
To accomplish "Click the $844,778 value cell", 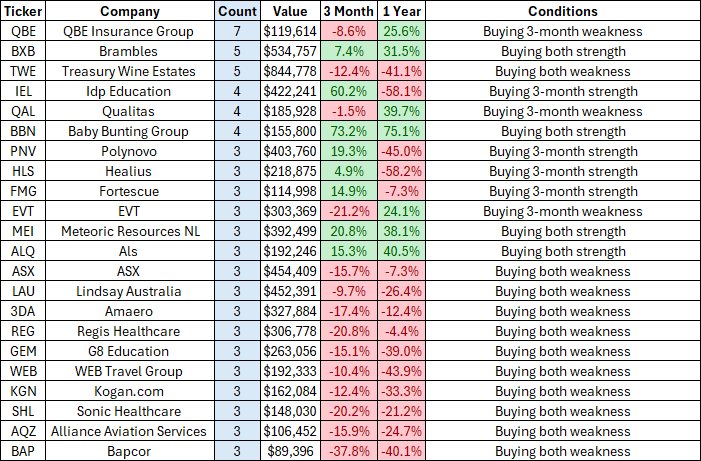I will tap(289, 71).
